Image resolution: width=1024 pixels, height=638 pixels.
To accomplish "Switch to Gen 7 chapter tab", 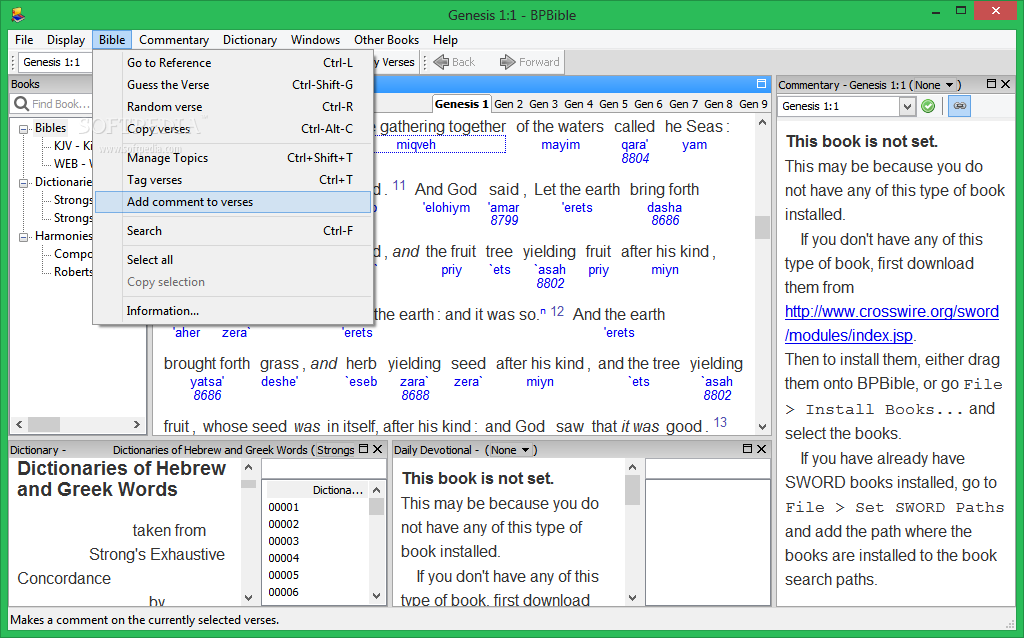I will coord(683,104).
